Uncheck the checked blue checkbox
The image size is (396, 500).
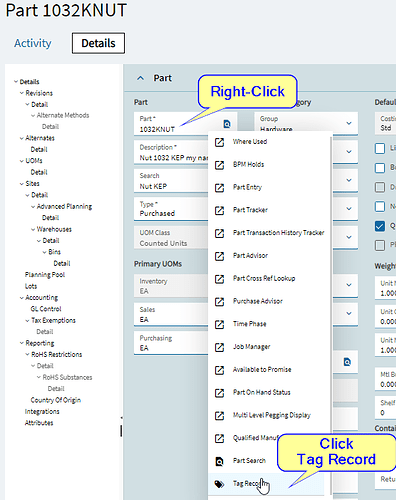(380, 226)
